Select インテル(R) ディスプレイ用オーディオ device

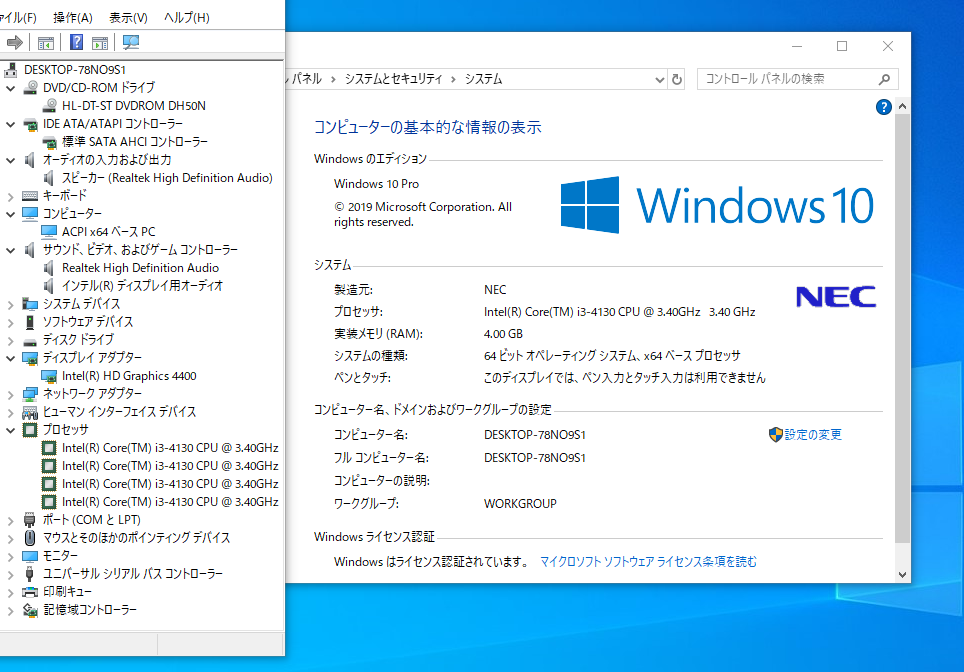point(142,285)
